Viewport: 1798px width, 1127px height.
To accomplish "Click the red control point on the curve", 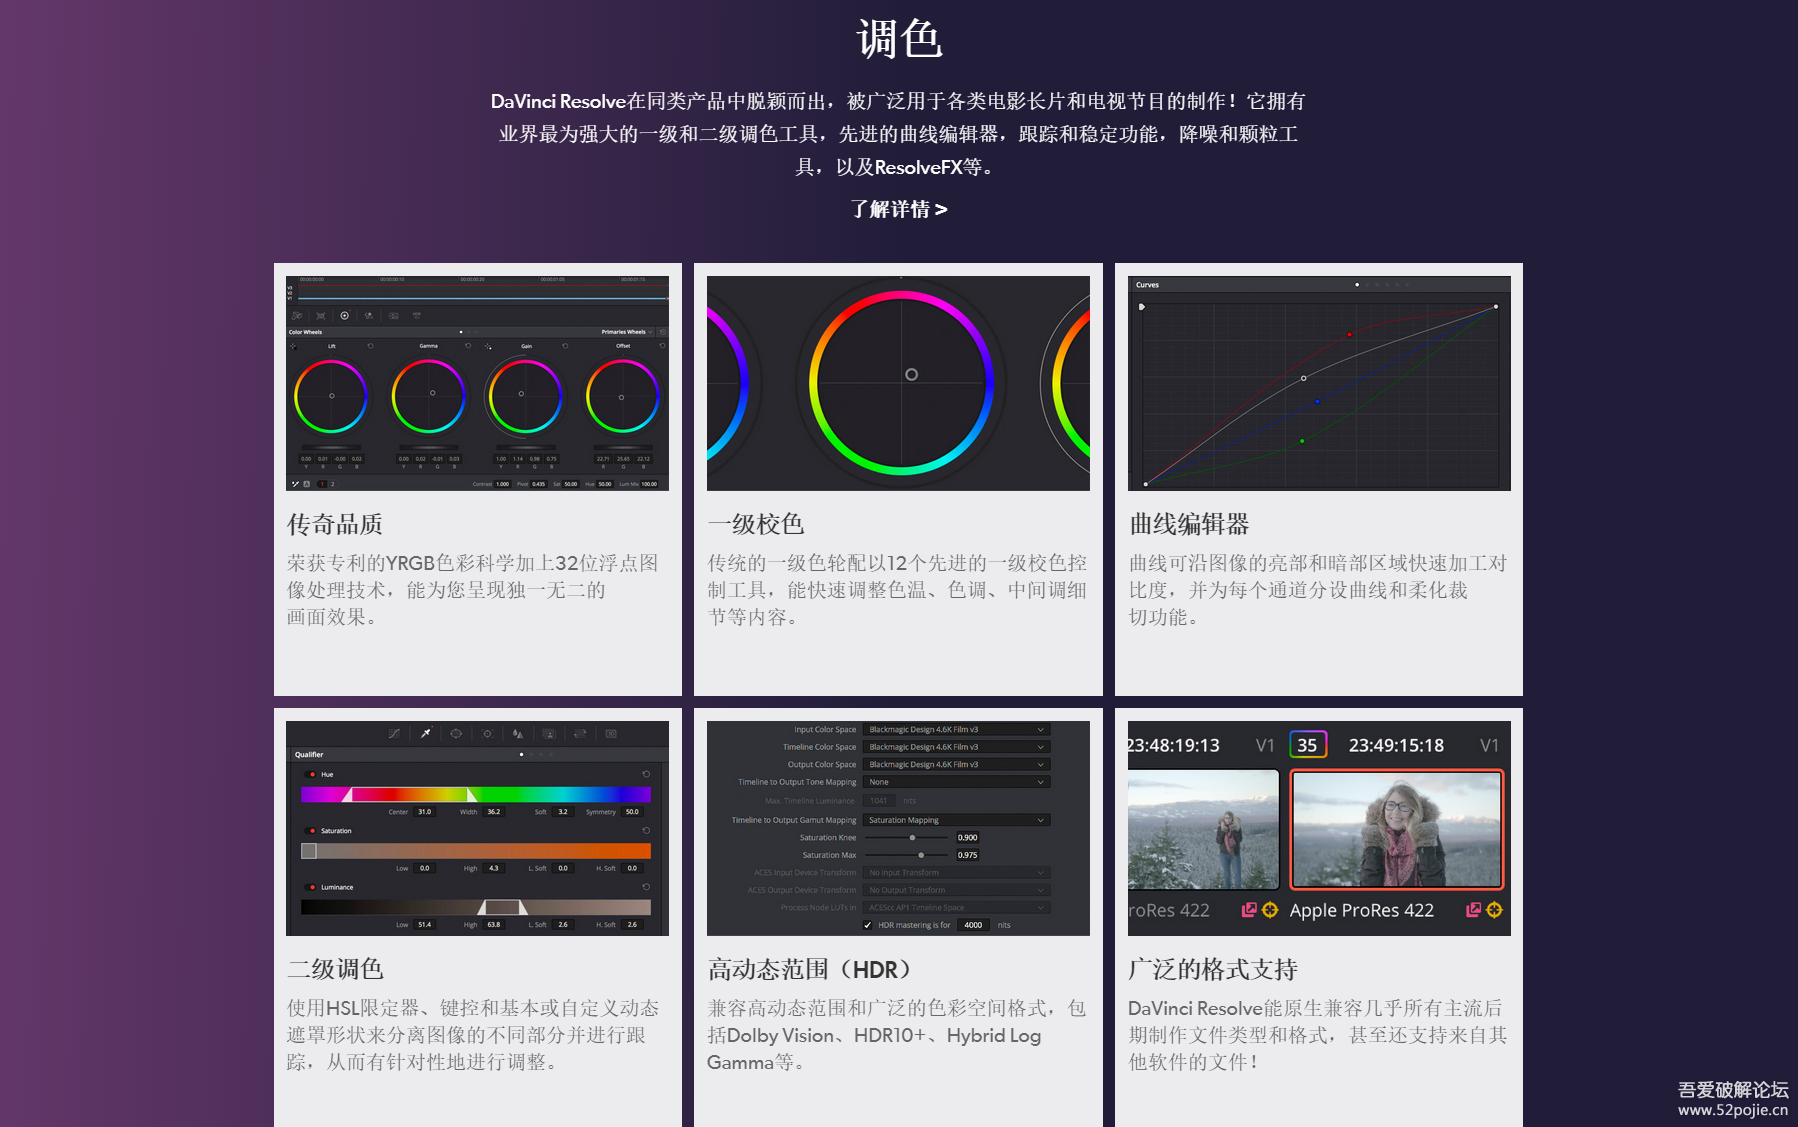I will click(x=1349, y=334).
